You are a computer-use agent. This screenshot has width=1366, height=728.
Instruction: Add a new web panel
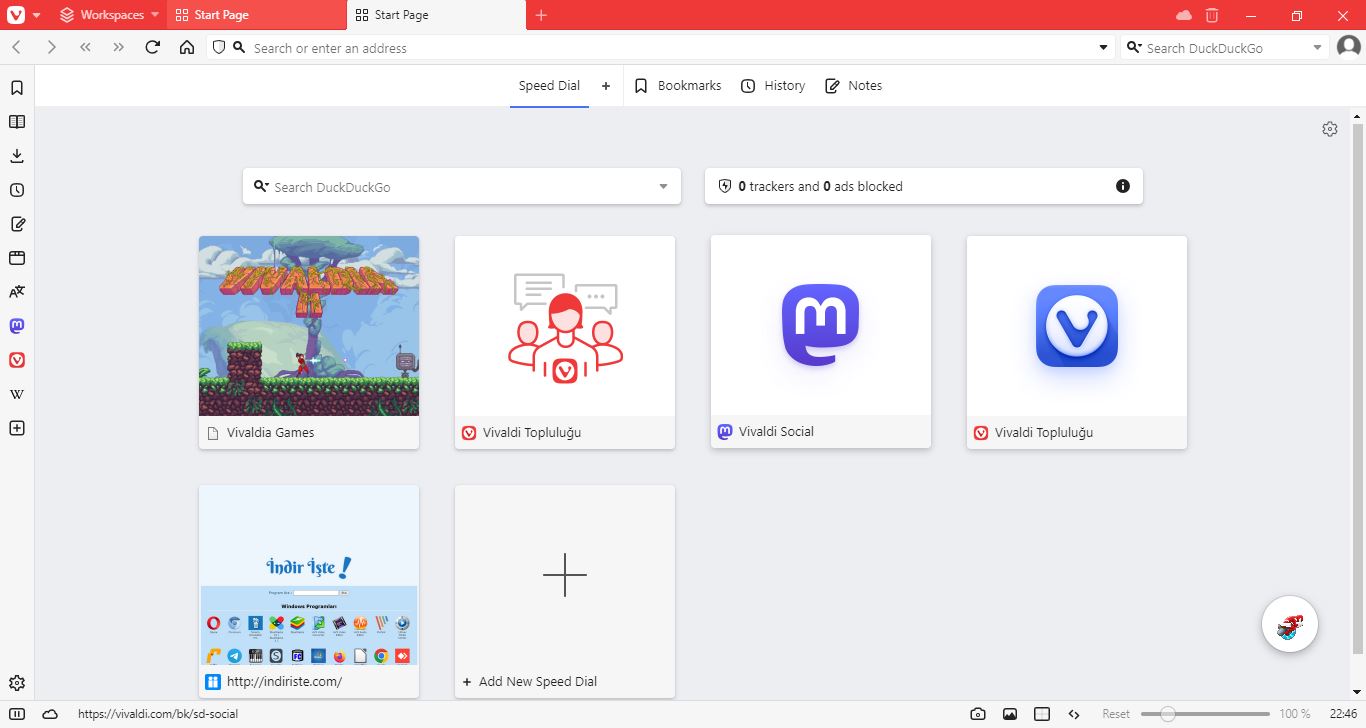click(17, 428)
